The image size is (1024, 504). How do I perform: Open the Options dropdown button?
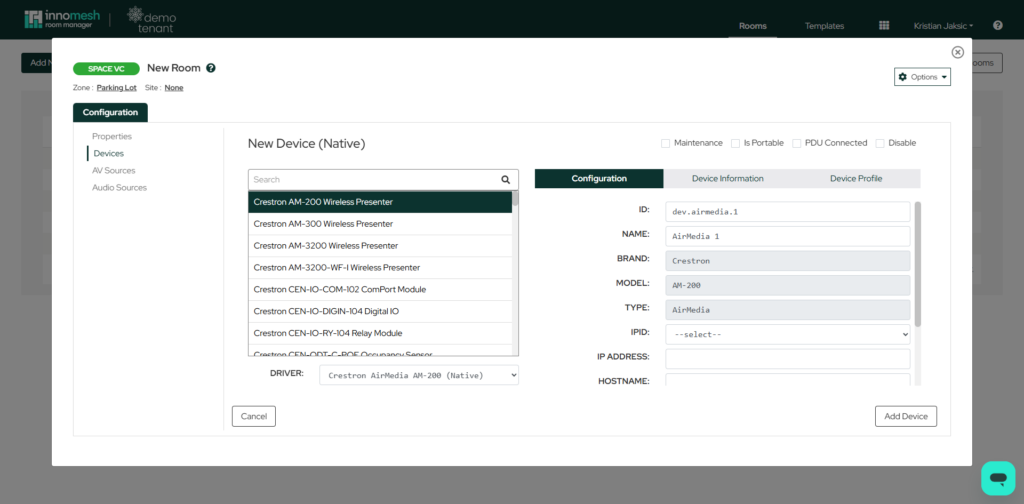(x=922, y=77)
